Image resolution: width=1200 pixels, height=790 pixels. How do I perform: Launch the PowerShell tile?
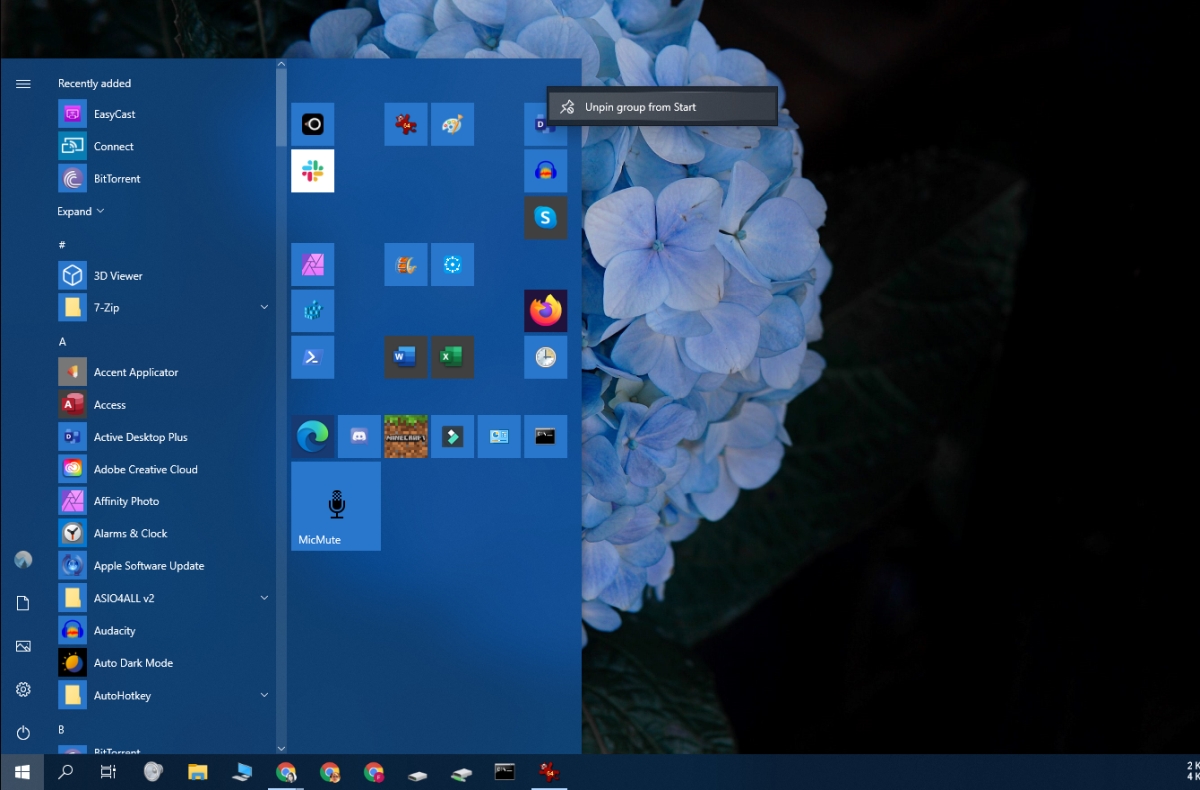click(312, 357)
